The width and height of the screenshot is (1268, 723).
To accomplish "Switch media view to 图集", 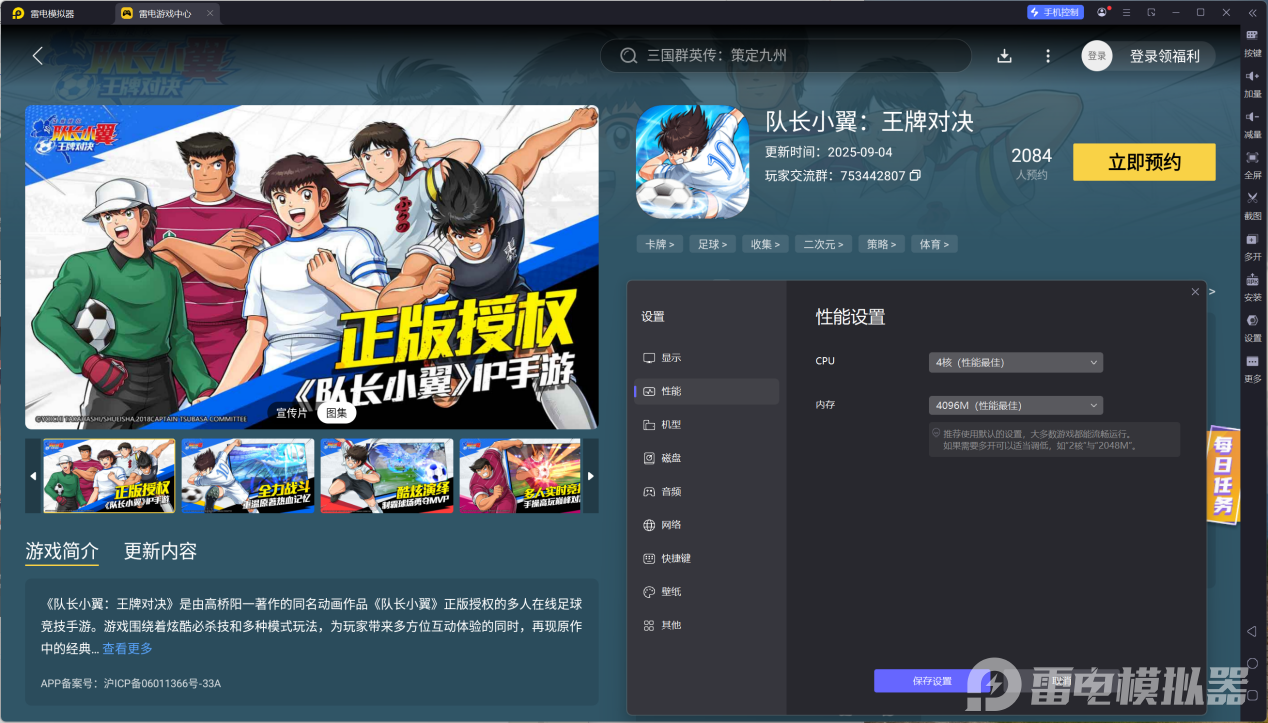I will tap(337, 412).
